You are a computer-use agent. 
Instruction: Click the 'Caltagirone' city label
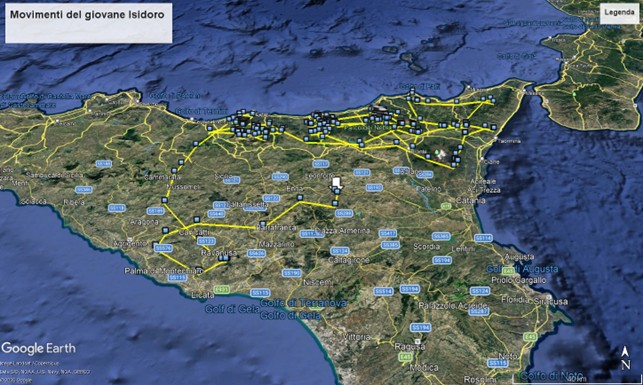click(x=349, y=260)
